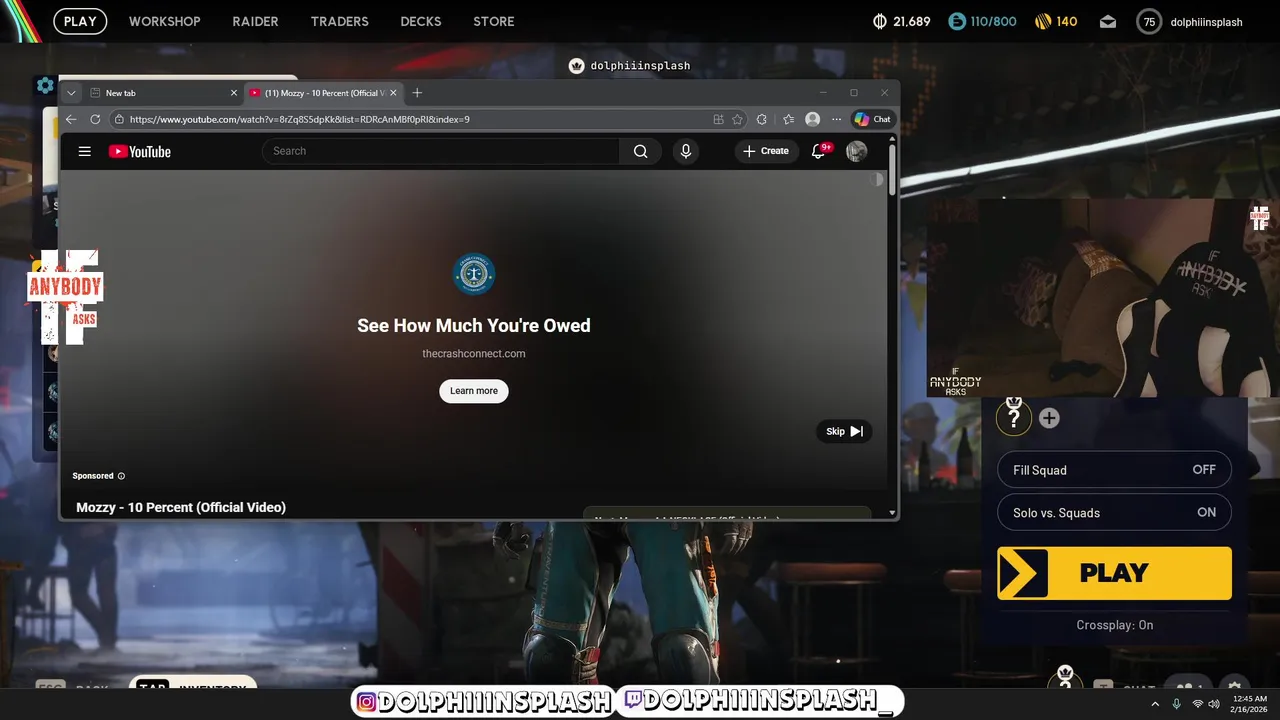
Task: Reload the YouTube page
Action: [x=95, y=119]
